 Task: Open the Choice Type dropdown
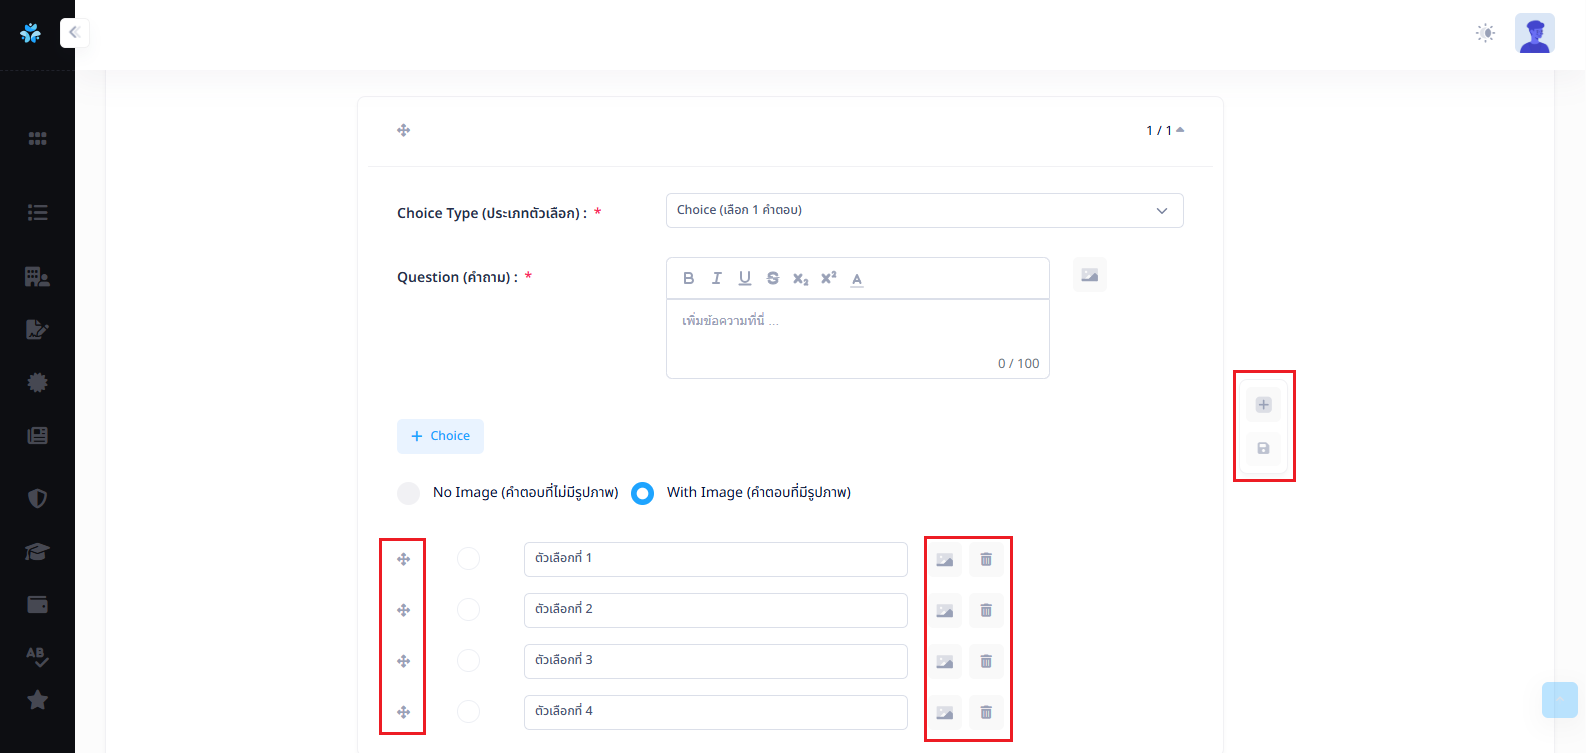point(924,211)
